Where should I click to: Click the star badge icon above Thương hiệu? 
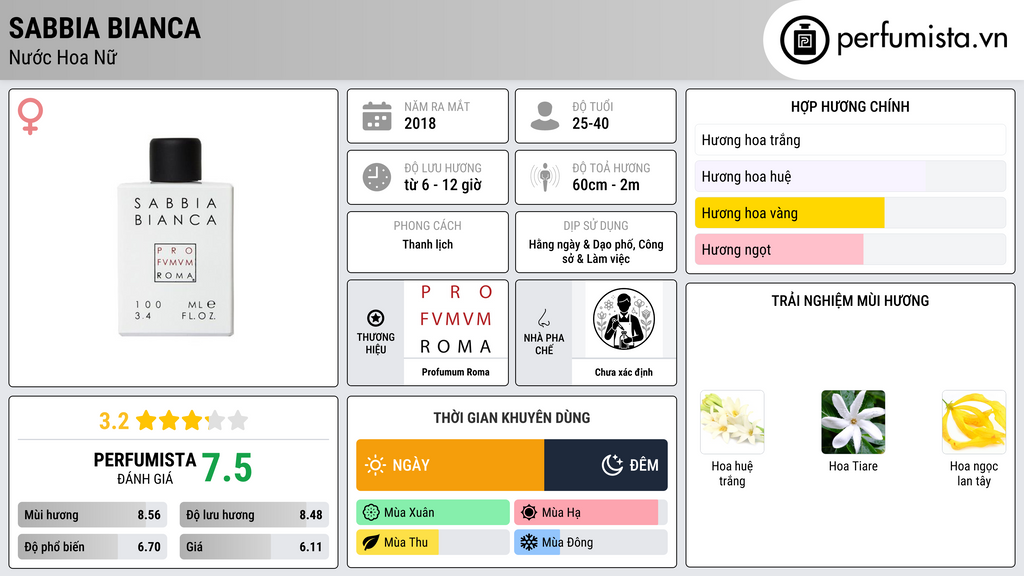click(376, 318)
